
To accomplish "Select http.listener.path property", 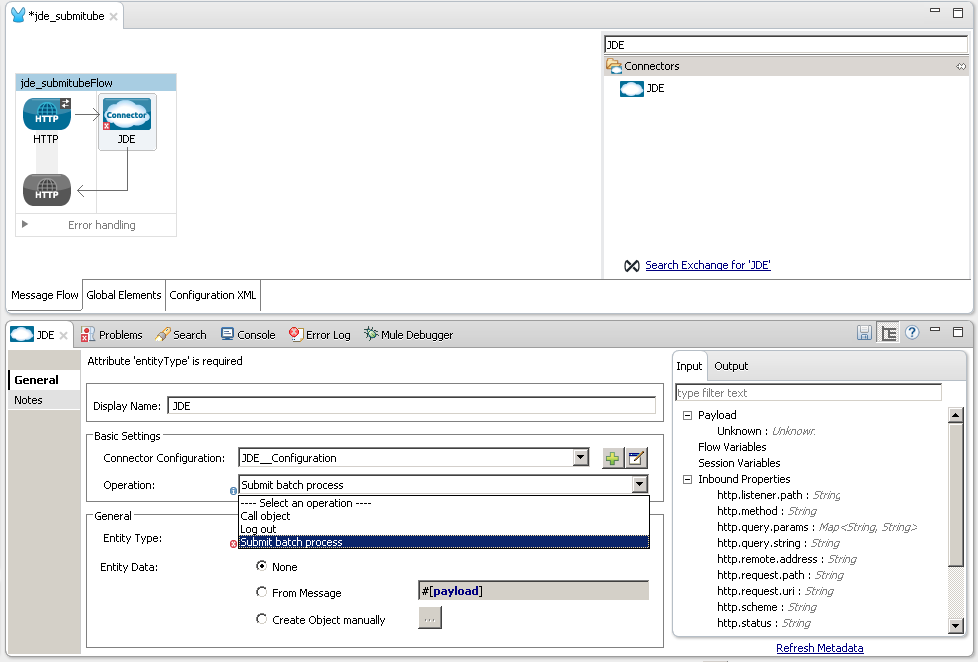I will [778, 495].
